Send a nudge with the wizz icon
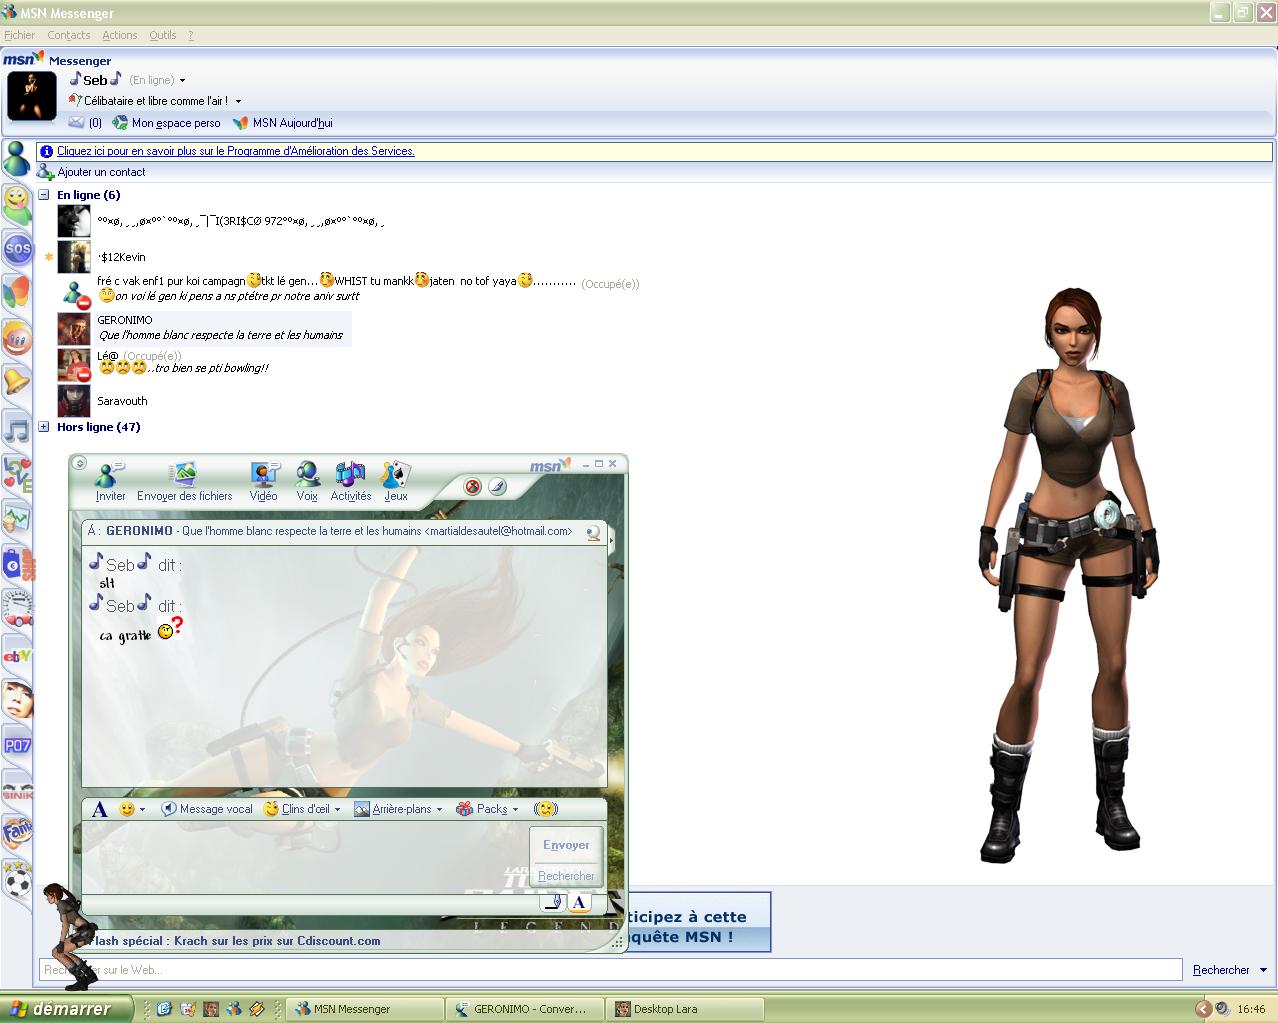This screenshot has width=1278, height=1023. (545, 809)
